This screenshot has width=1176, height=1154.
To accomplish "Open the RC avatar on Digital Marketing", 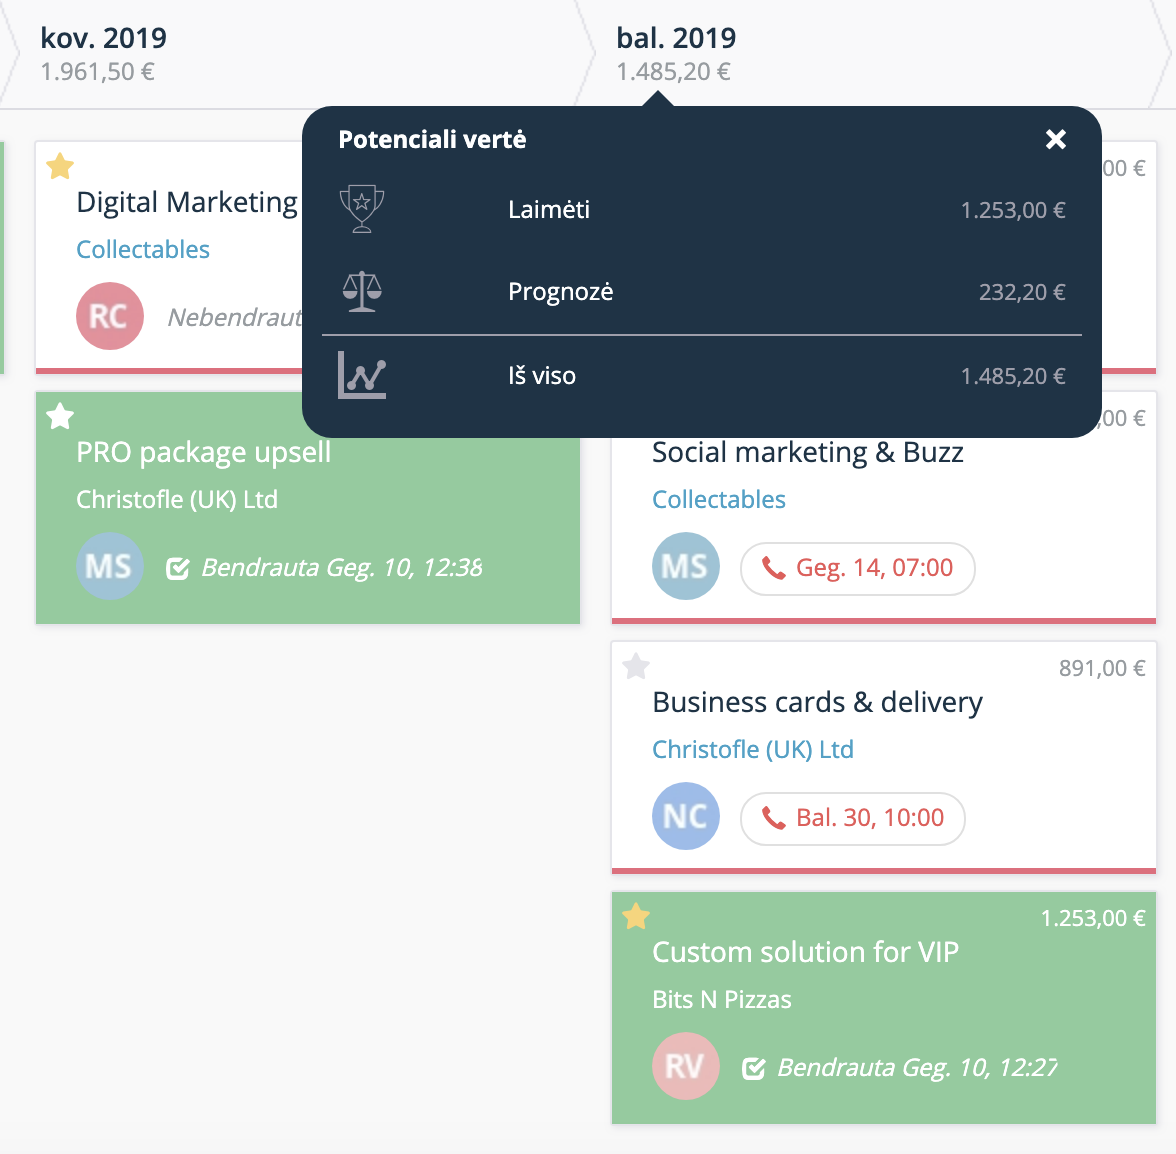I will [x=110, y=316].
